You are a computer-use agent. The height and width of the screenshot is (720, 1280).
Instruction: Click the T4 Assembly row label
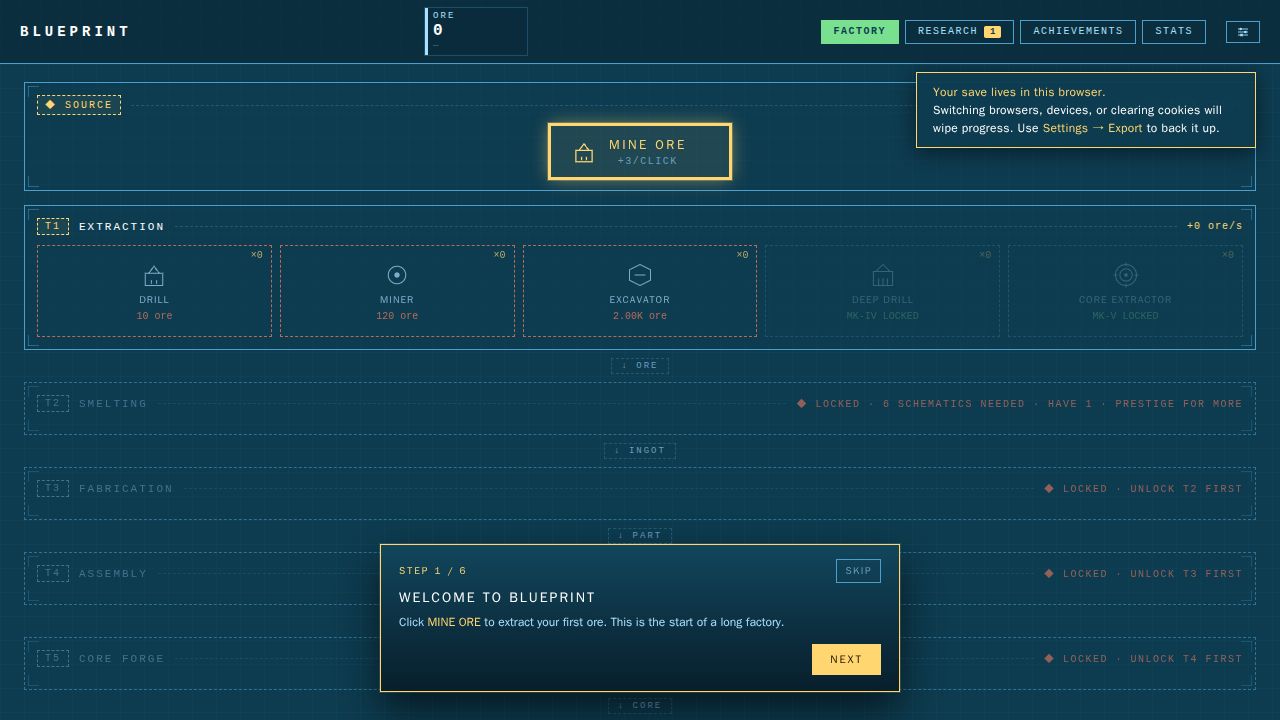point(113,574)
